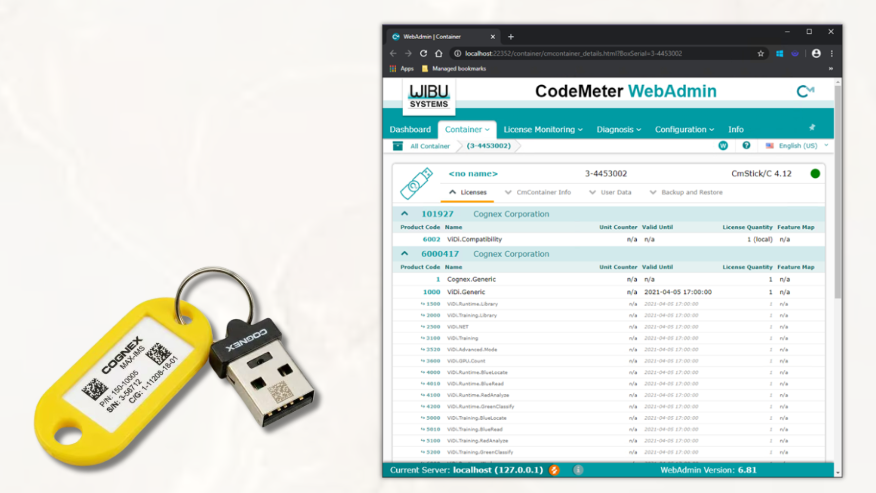
Task: Click the browser address bar URL
Action: (x=573, y=54)
